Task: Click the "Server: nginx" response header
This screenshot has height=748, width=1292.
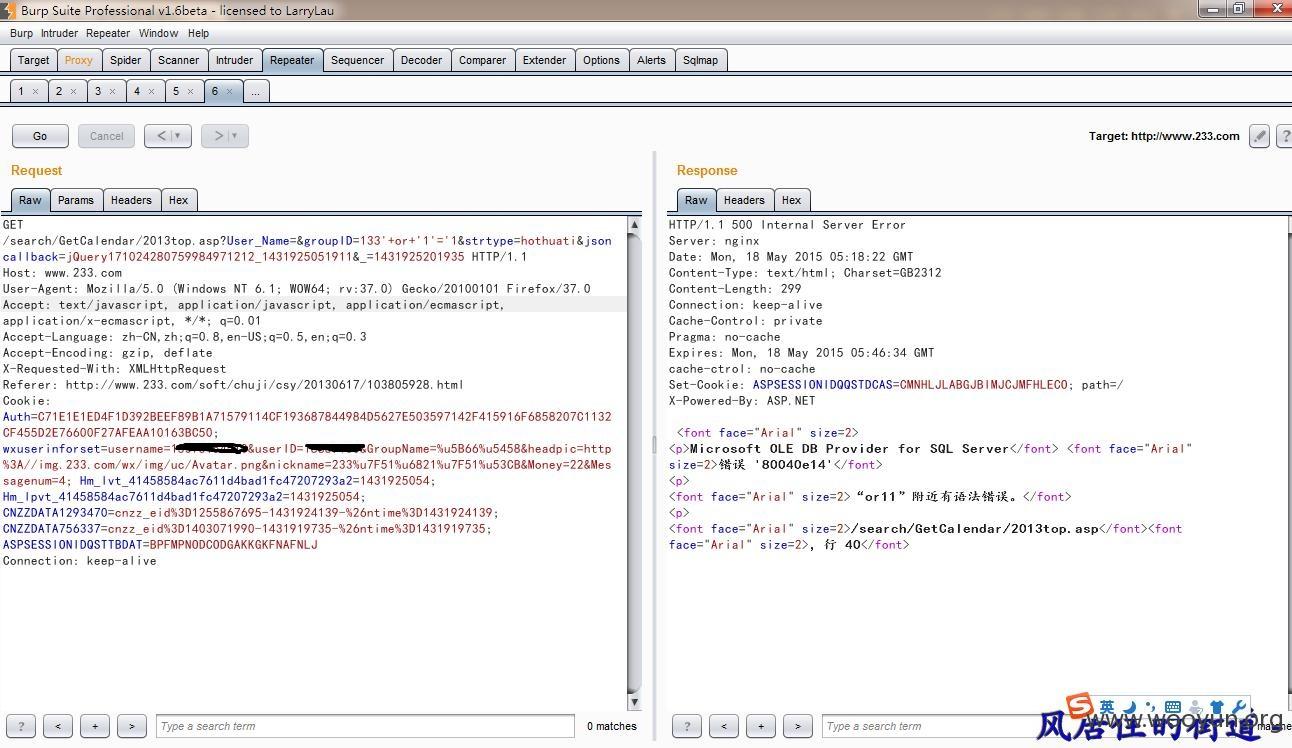Action: 714,241
